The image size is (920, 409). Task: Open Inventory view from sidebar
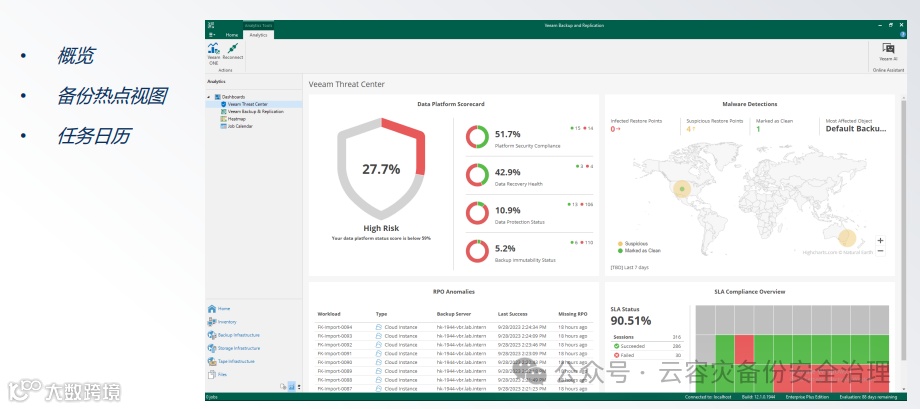(222, 322)
